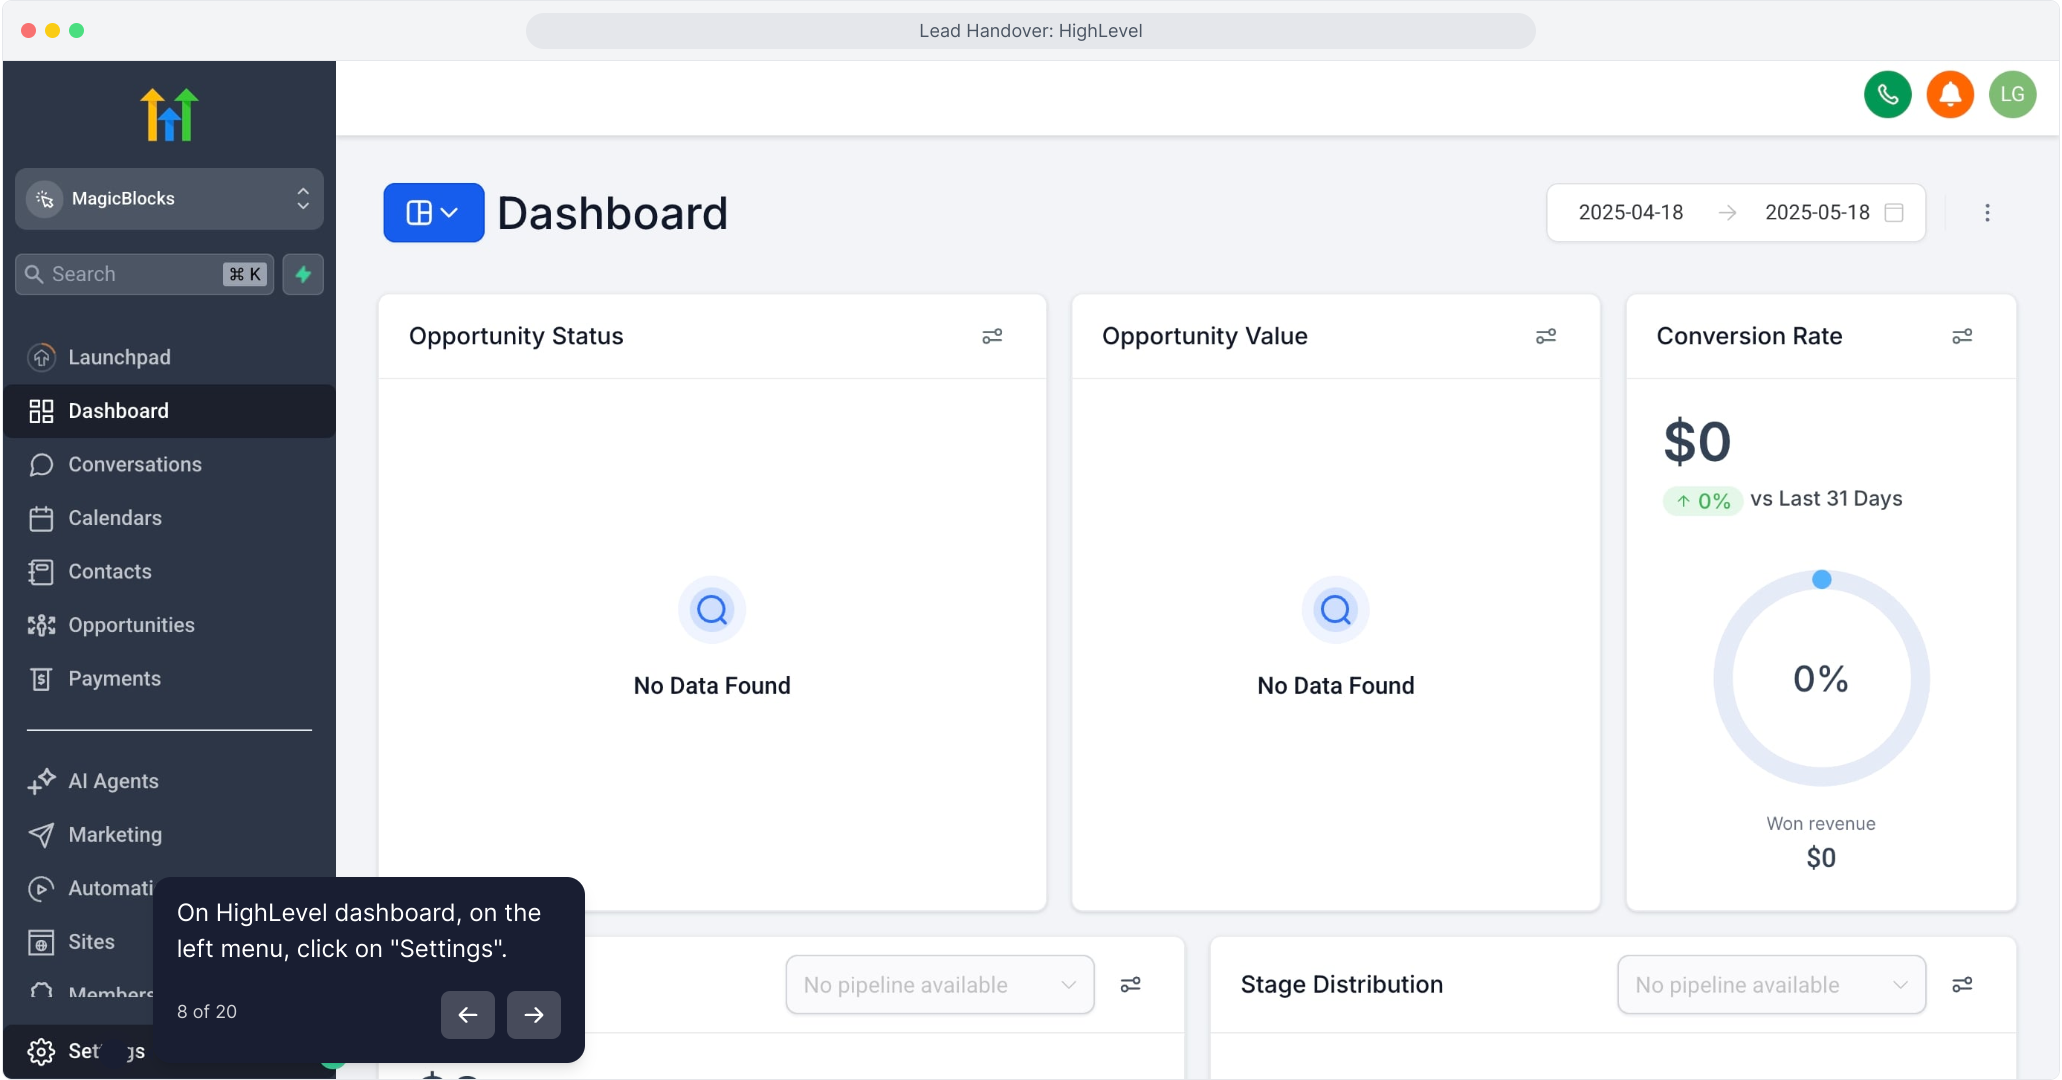The width and height of the screenshot is (2062, 1080).
Task: Open the left pipeline selector dropdown
Action: tap(939, 985)
